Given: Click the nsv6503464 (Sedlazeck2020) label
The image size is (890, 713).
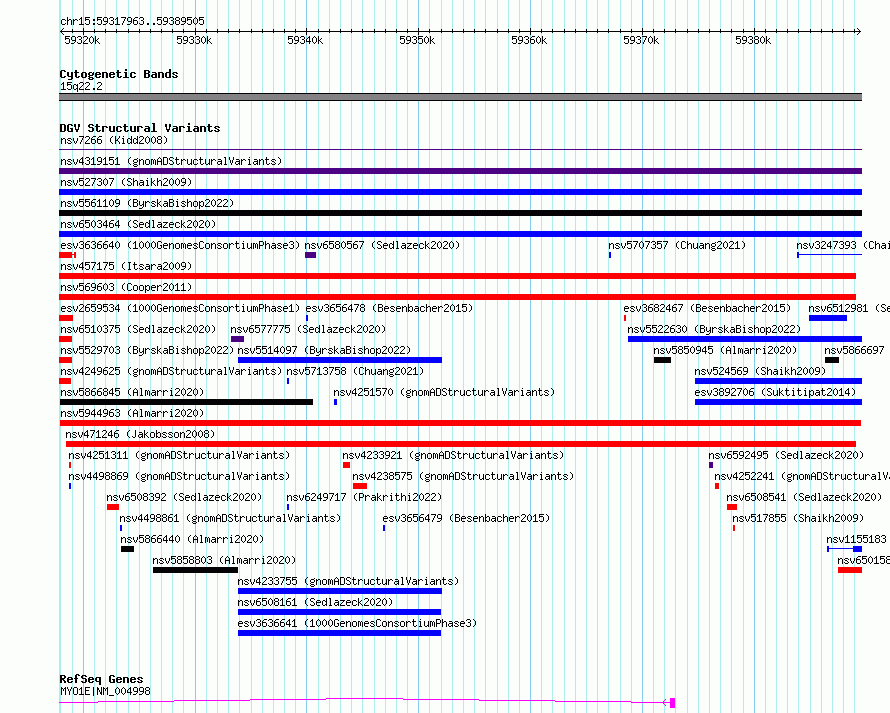Looking at the screenshot, I should click(x=138, y=224).
